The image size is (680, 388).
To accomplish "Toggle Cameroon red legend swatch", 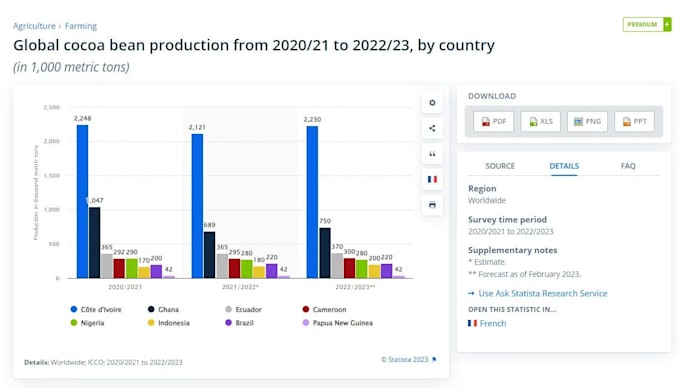I will pos(306,309).
